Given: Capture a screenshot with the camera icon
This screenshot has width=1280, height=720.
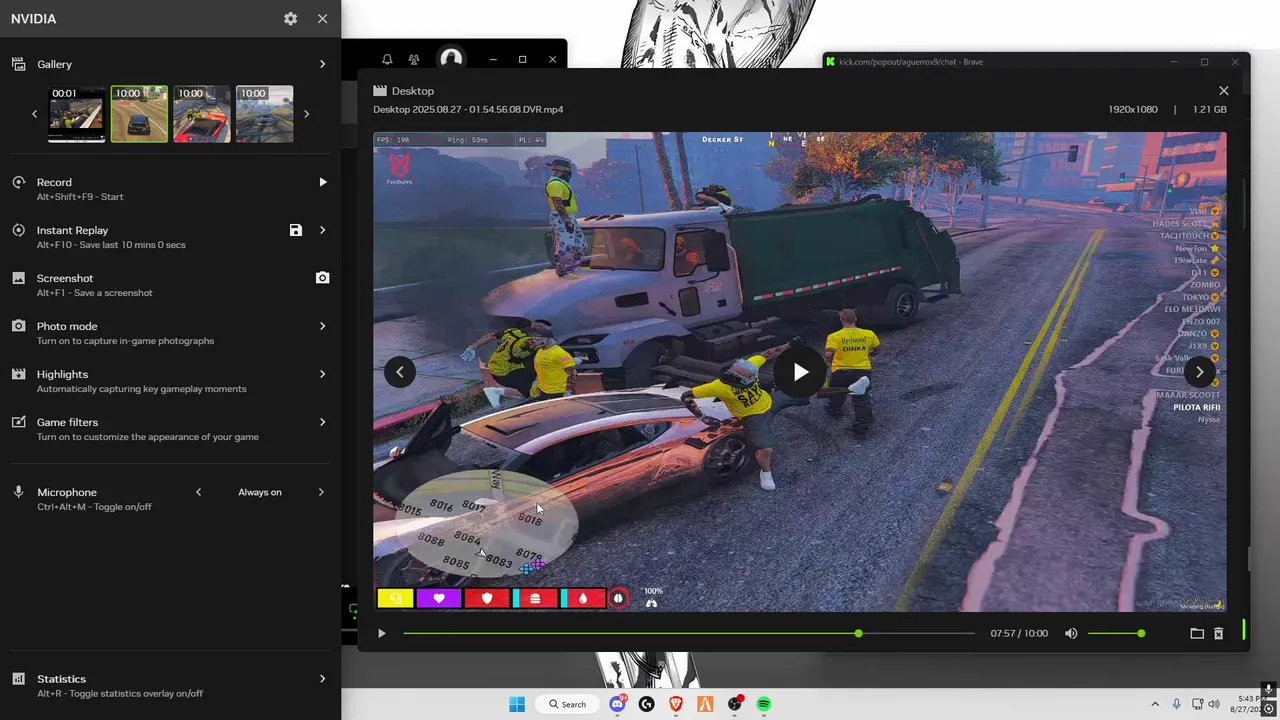Looking at the screenshot, I should click(322, 278).
